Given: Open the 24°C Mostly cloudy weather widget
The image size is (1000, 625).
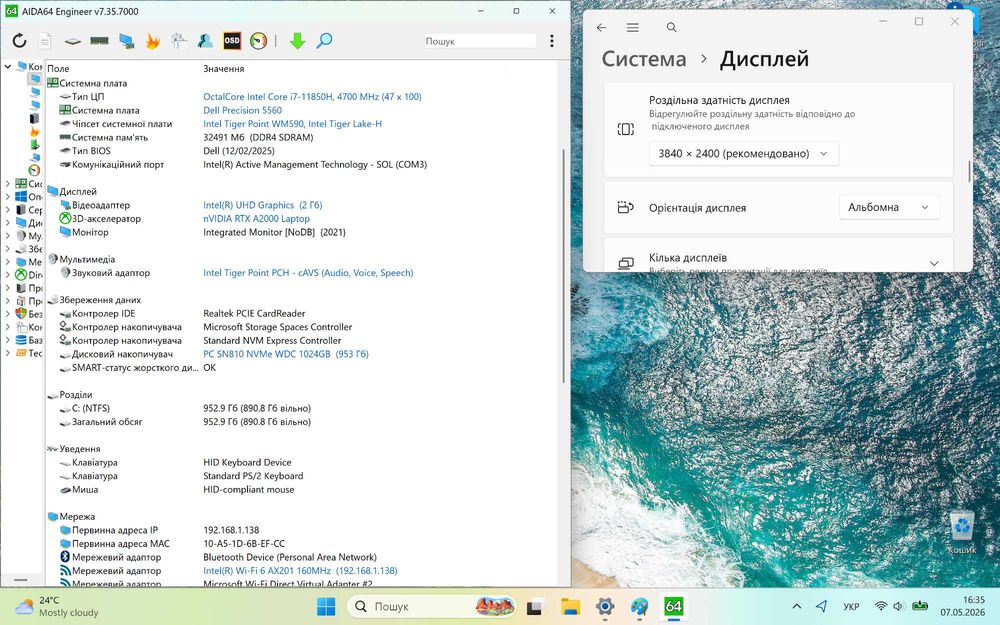Looking at the screenshot, I should [57, 607].
